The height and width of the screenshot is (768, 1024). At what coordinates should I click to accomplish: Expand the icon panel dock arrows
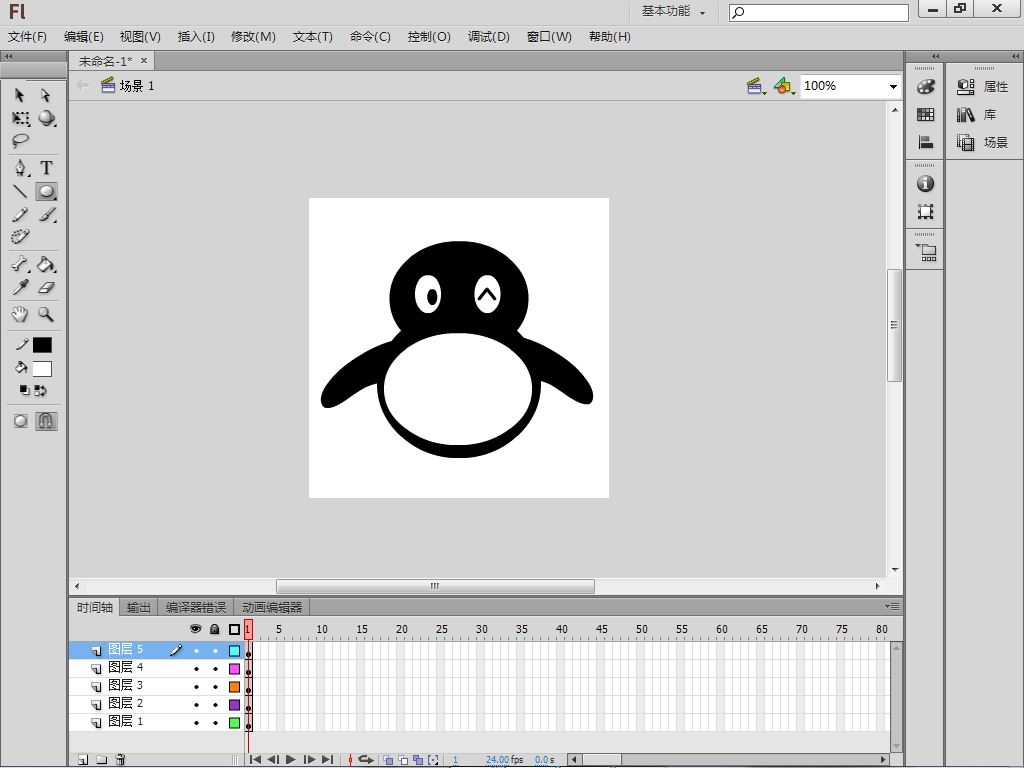[x=935, y=56]
